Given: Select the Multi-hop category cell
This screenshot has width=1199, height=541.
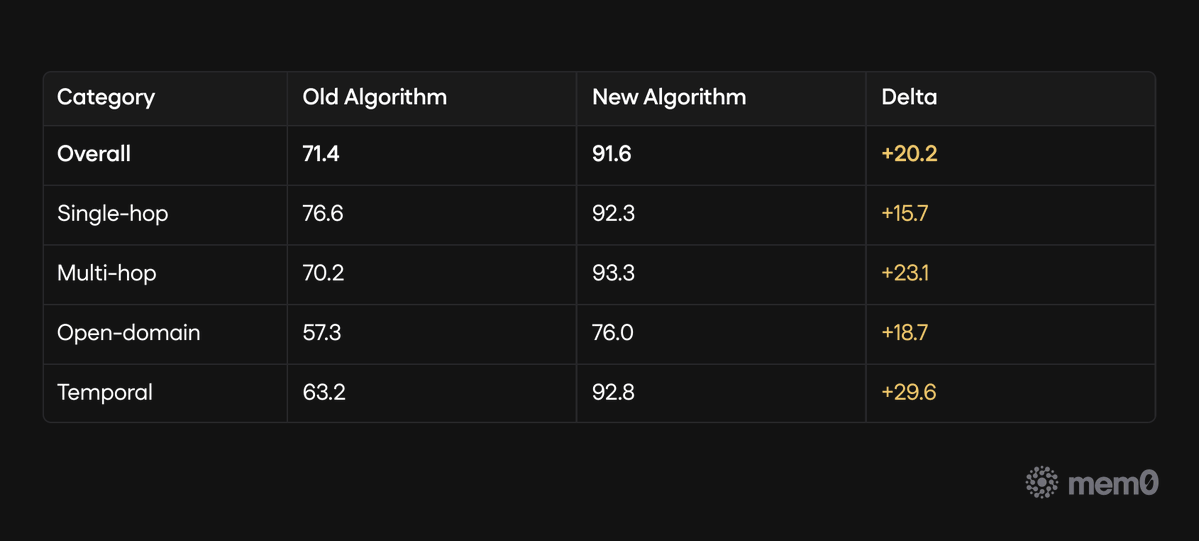Looking at the screenshot, I should (x=106, y=273).
